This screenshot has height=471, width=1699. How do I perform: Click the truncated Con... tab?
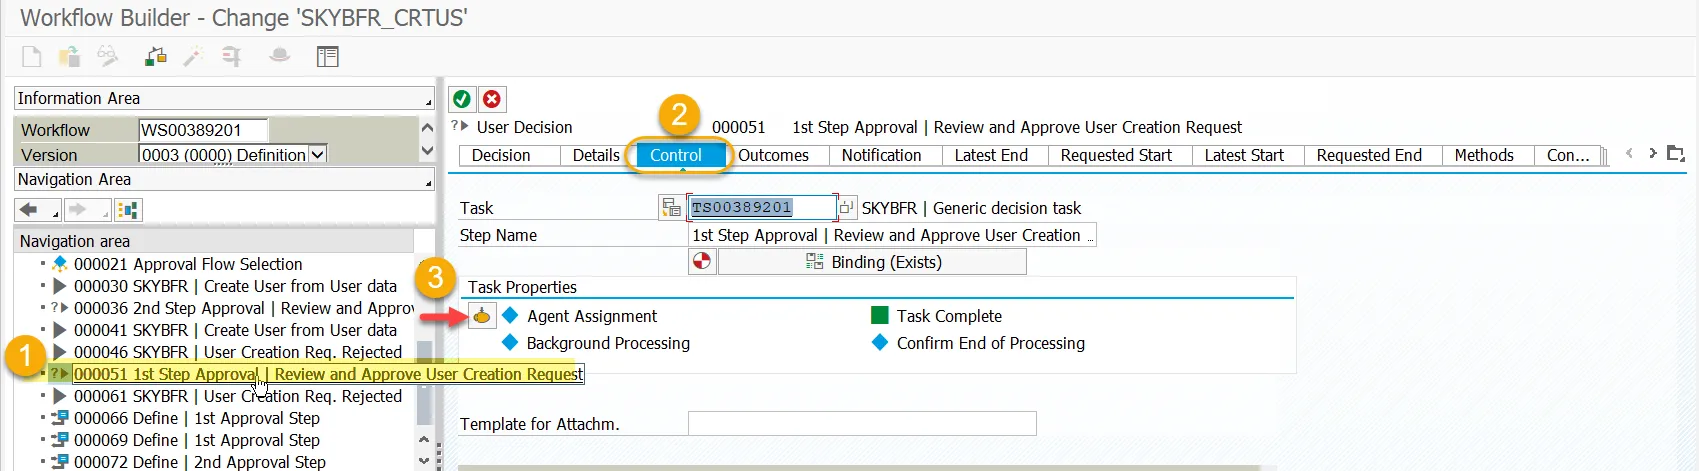tap(1568, 155)
